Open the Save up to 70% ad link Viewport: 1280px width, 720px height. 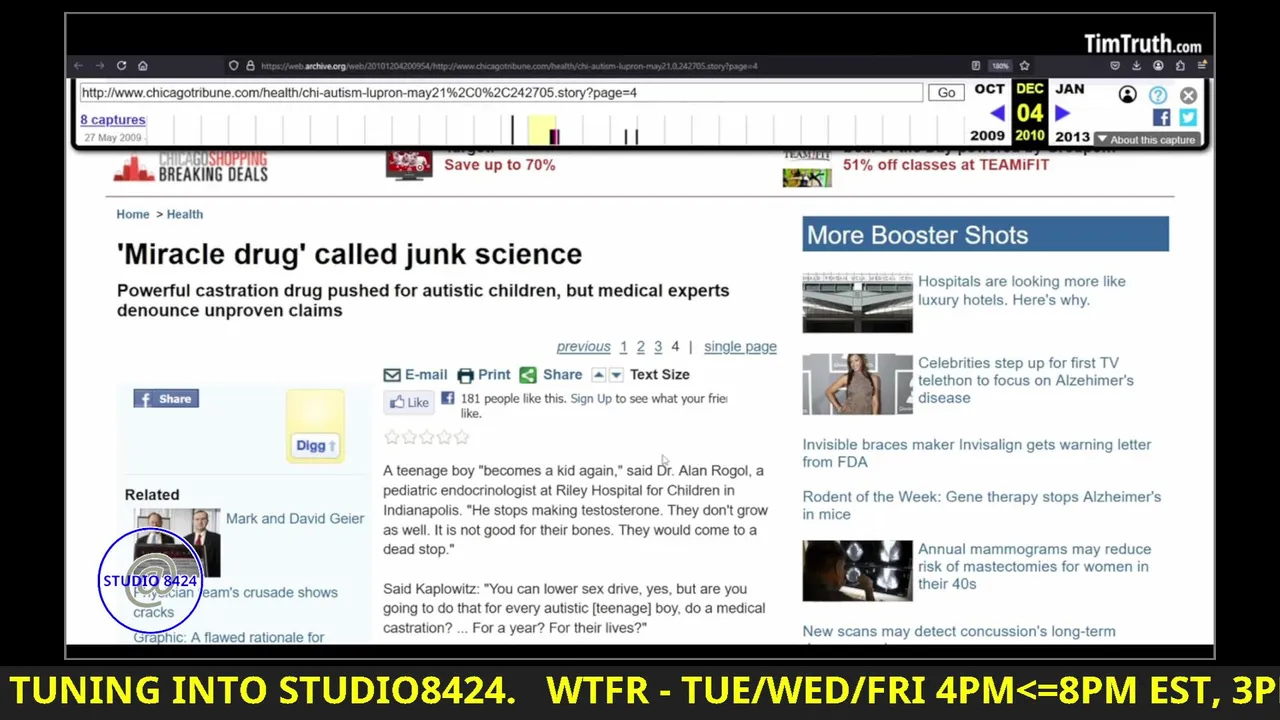point(499,164)
